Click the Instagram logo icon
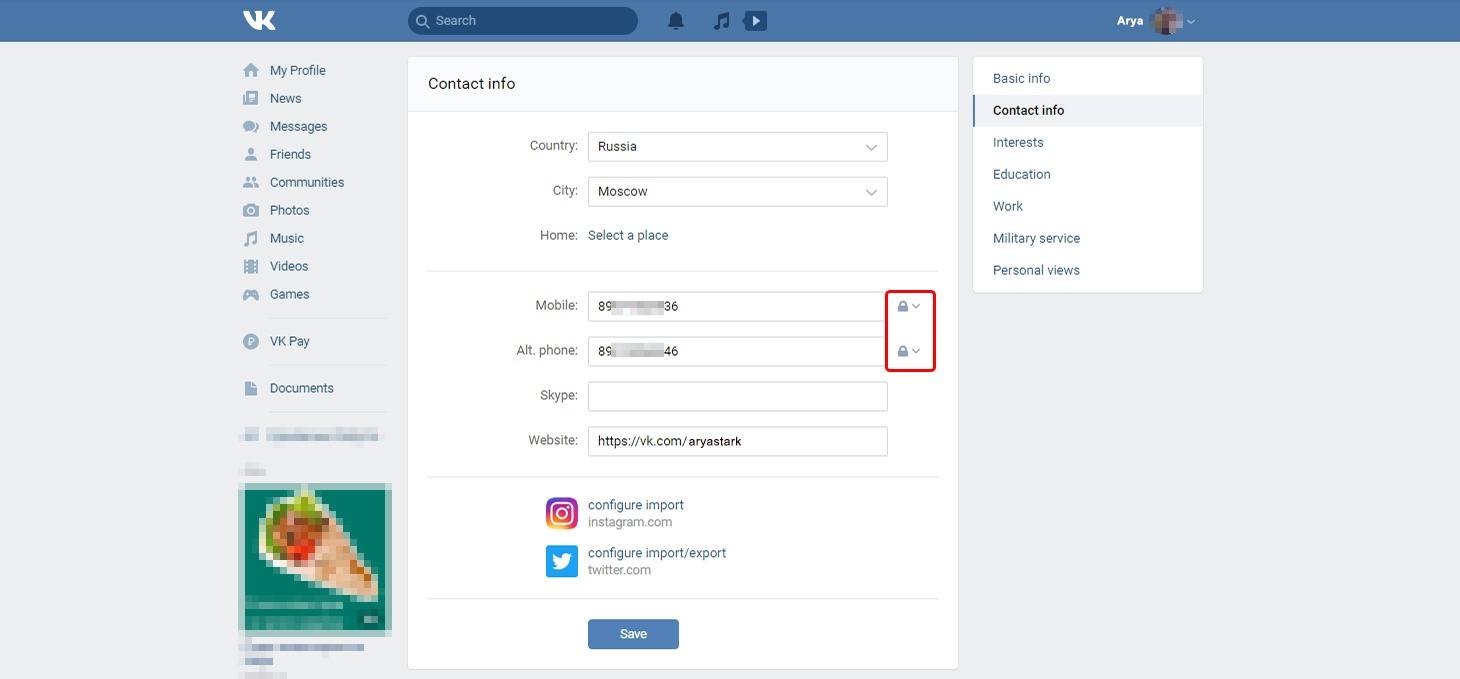The image size is (1460, 679). point(562,513)
